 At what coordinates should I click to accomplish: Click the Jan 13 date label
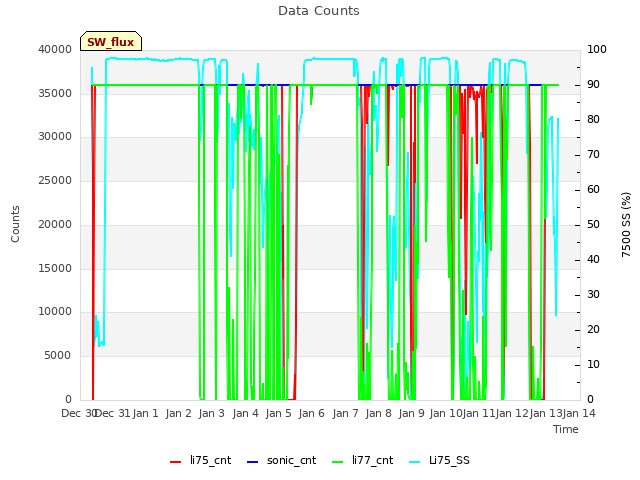pos(546,413)
